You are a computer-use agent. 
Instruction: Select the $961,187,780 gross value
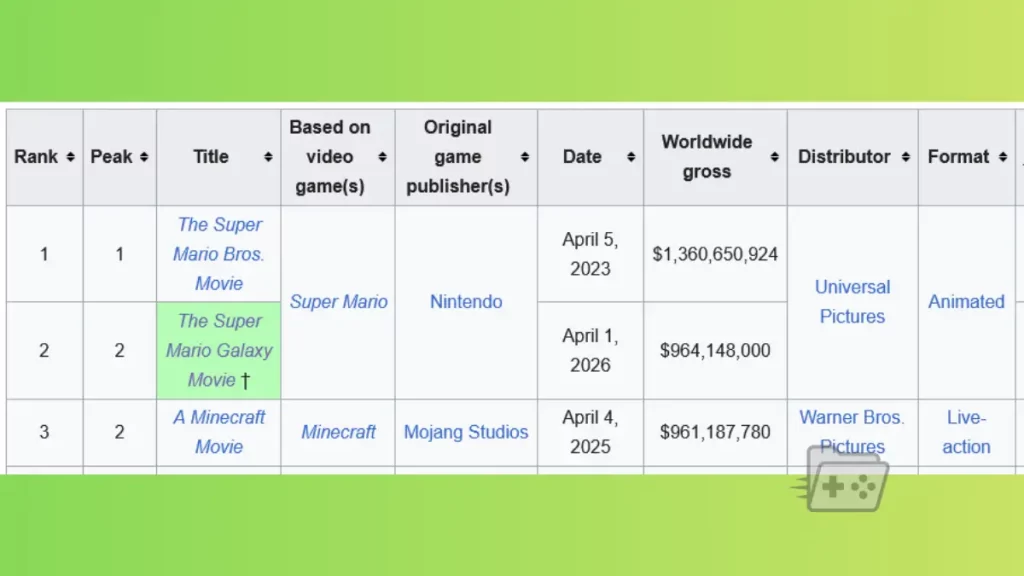tap(715, 432)
